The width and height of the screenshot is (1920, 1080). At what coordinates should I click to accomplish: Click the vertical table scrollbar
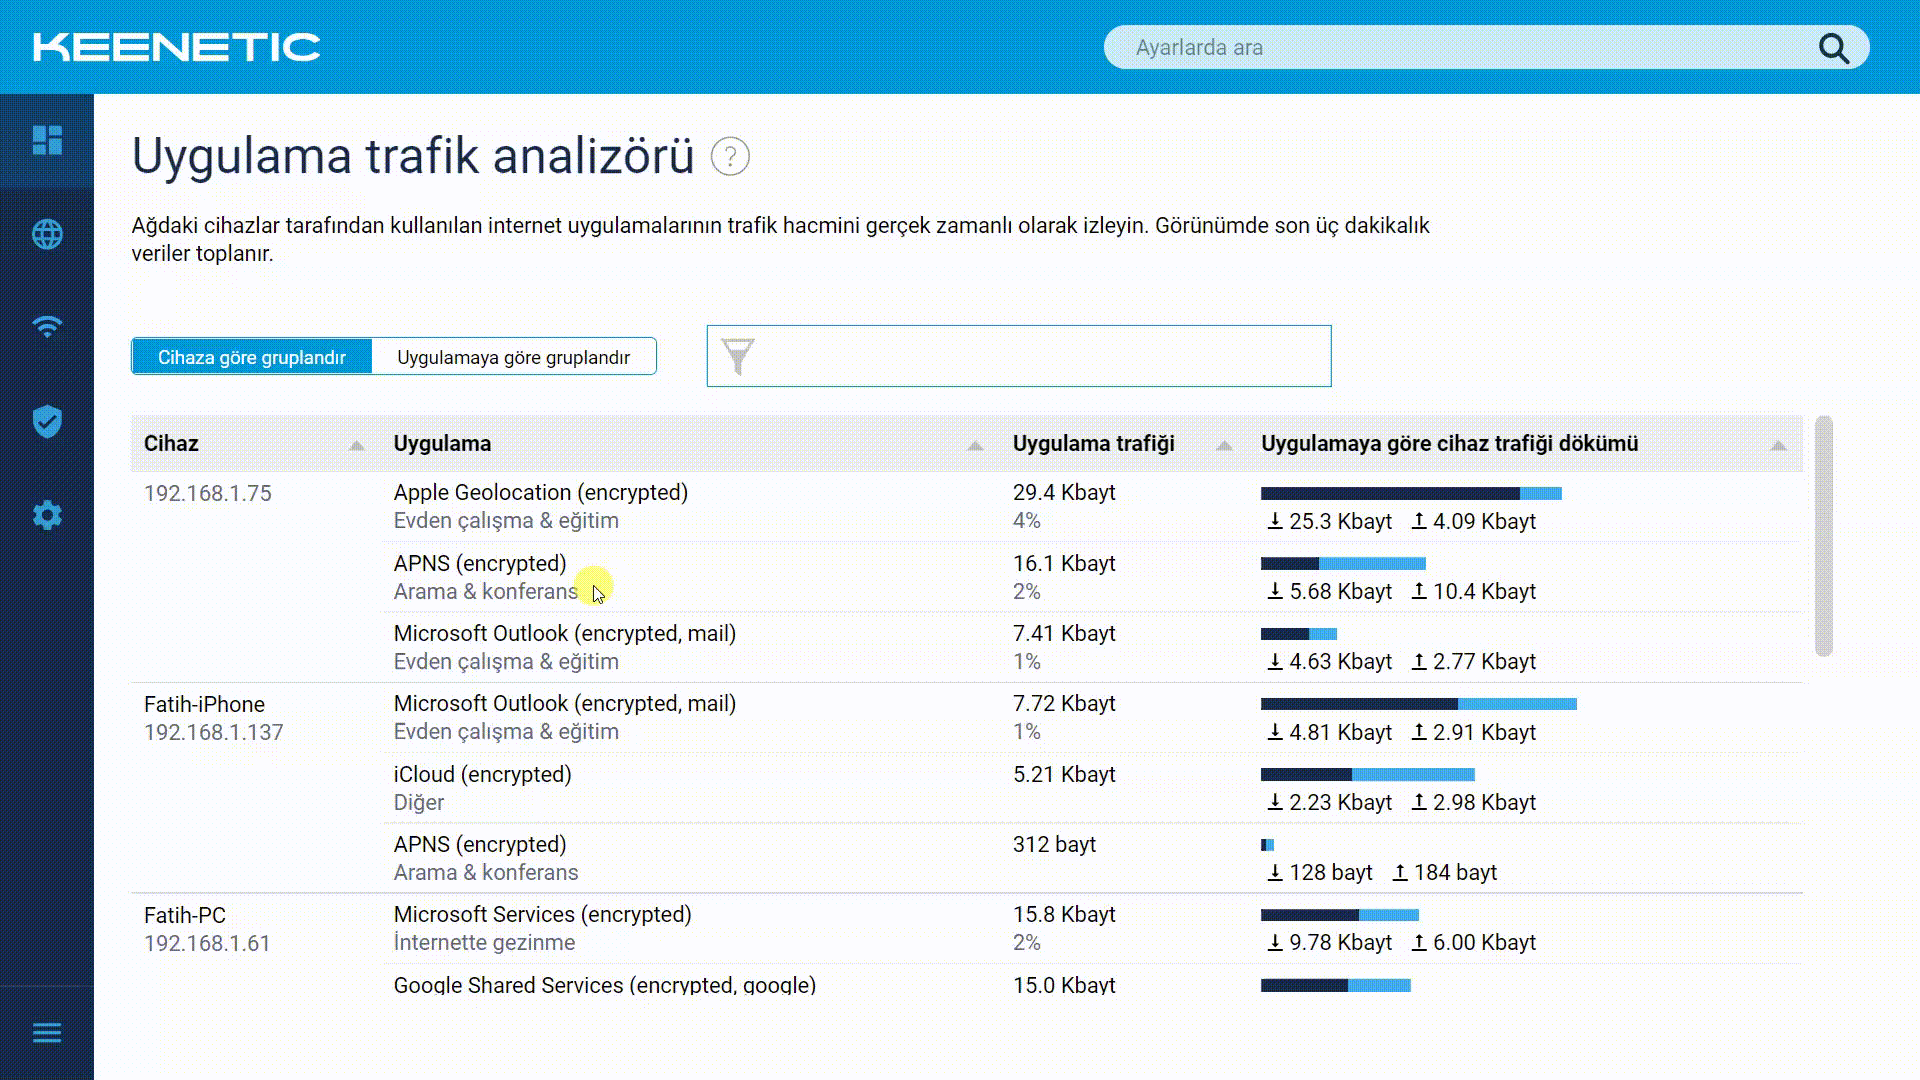(1824, 536)
